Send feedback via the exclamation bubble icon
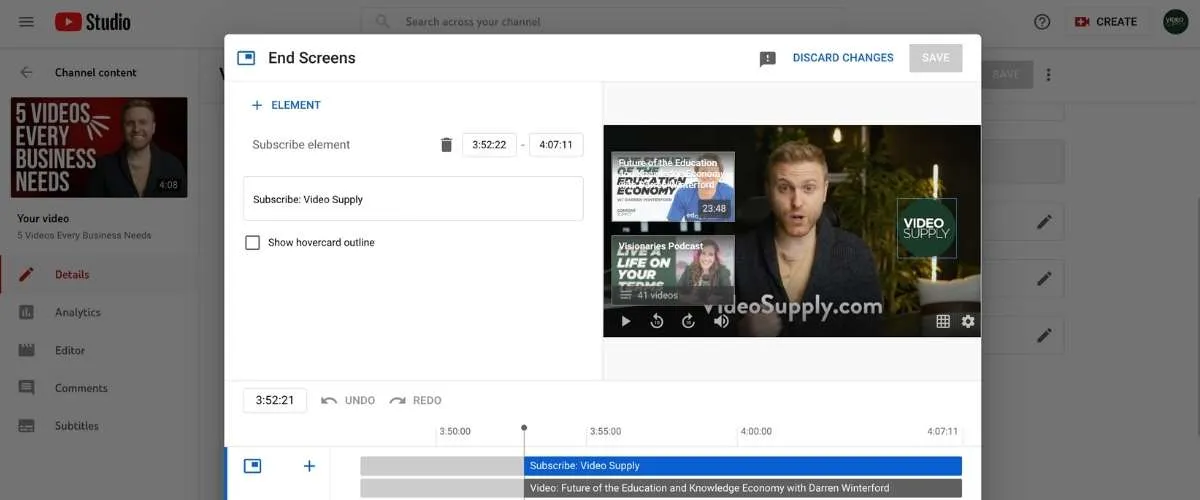The width and height of the screenshot is (1200, 500). pos(768,59)
